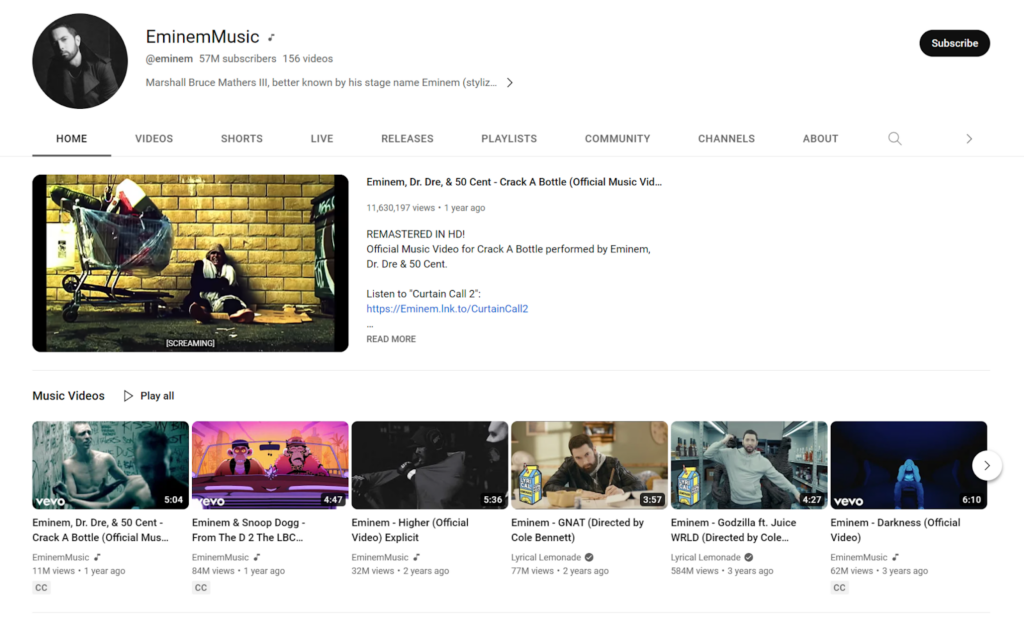The width and height of the screenshot is (1024, 621).
Task: Open the HOME tab
Action: 71,138
